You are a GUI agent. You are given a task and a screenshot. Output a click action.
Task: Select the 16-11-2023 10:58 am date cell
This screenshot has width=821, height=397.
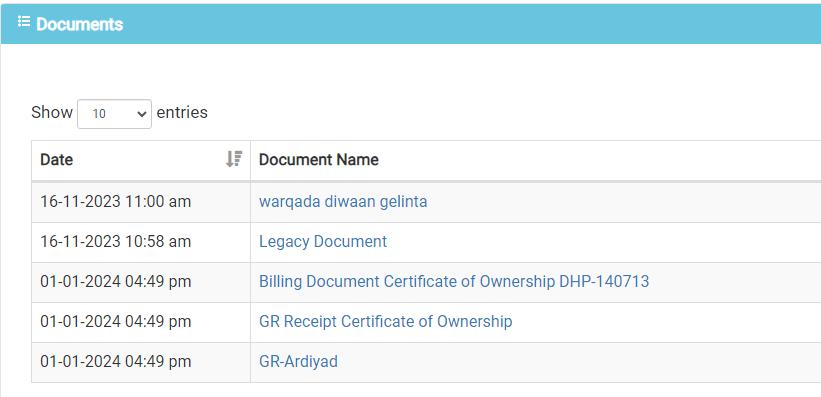pos(141,242)
